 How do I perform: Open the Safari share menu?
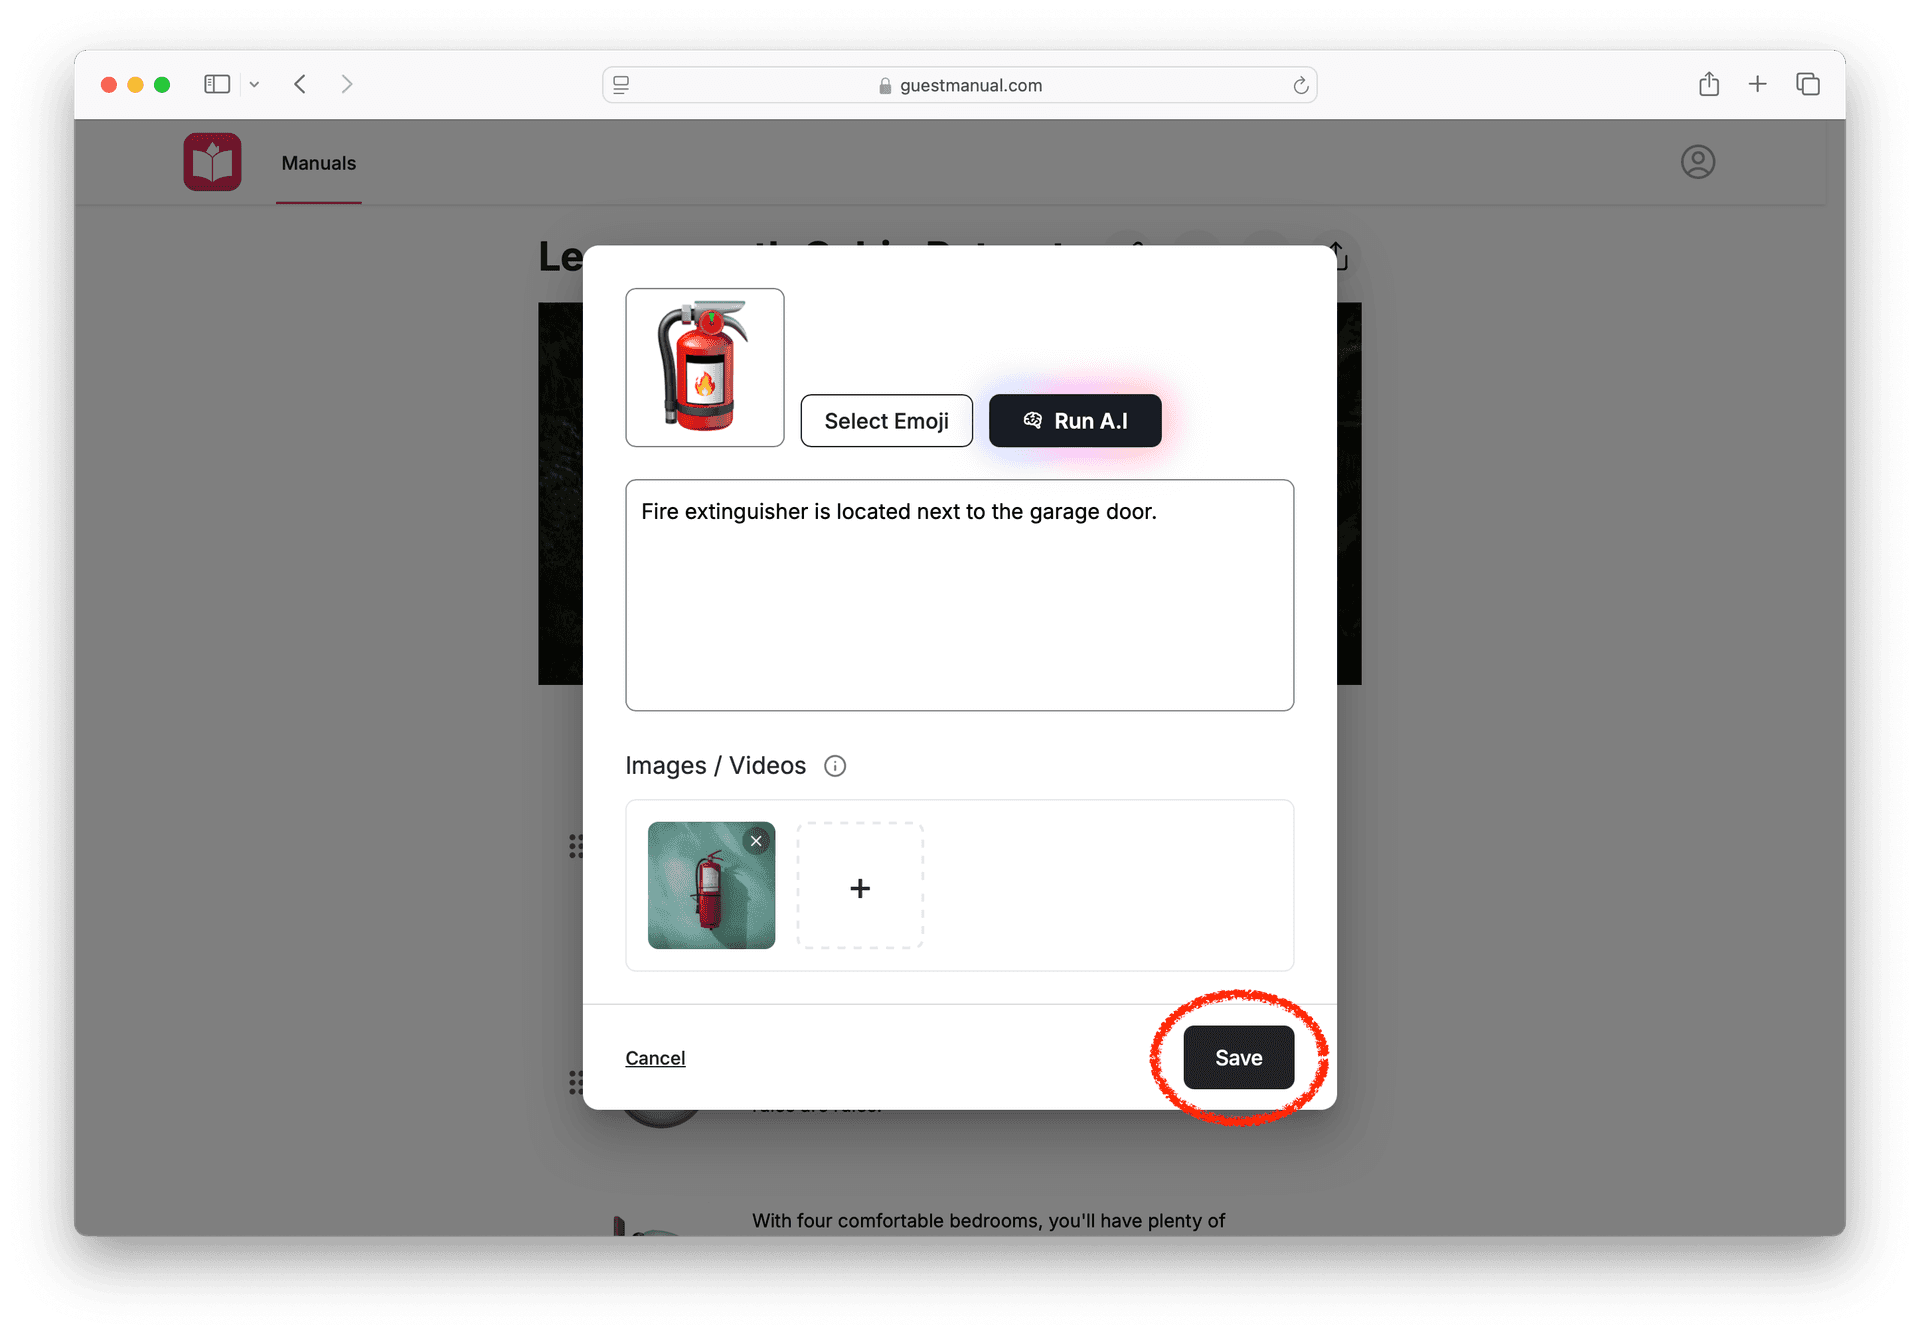[1708, 84]
